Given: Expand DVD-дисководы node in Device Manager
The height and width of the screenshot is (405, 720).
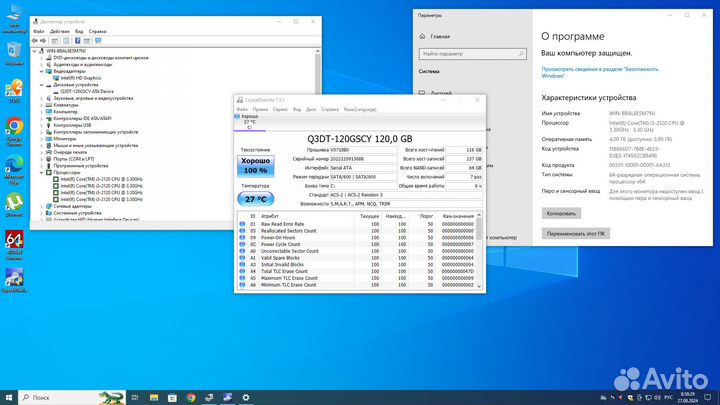Looking at the screenshot, I should 41,58.
